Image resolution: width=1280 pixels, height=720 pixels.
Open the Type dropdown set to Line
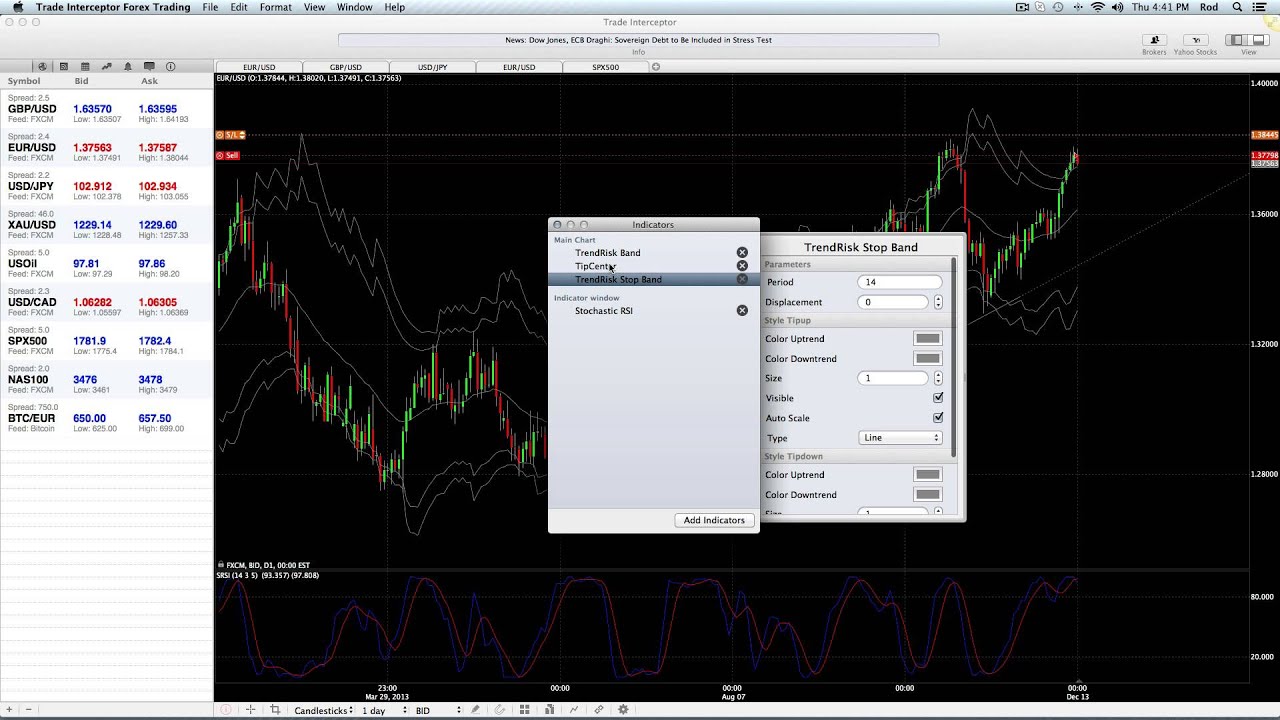(x=900, y=438)
